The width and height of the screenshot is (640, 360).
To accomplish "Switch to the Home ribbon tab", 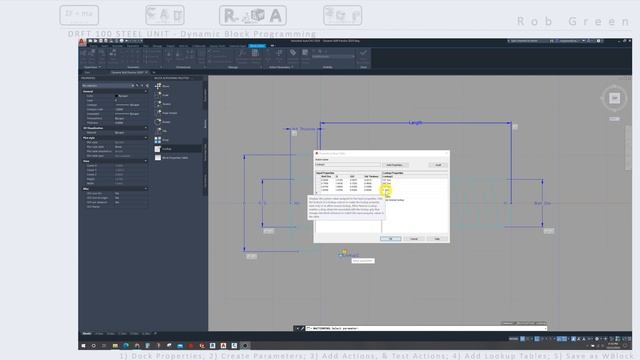I will pyautogui.click(x=94, y=46).
